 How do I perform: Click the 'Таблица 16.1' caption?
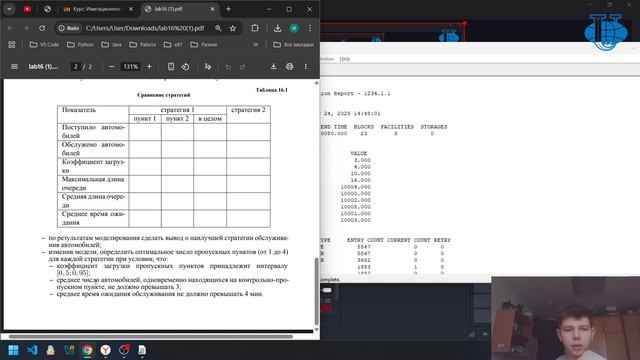coord(272,90)
